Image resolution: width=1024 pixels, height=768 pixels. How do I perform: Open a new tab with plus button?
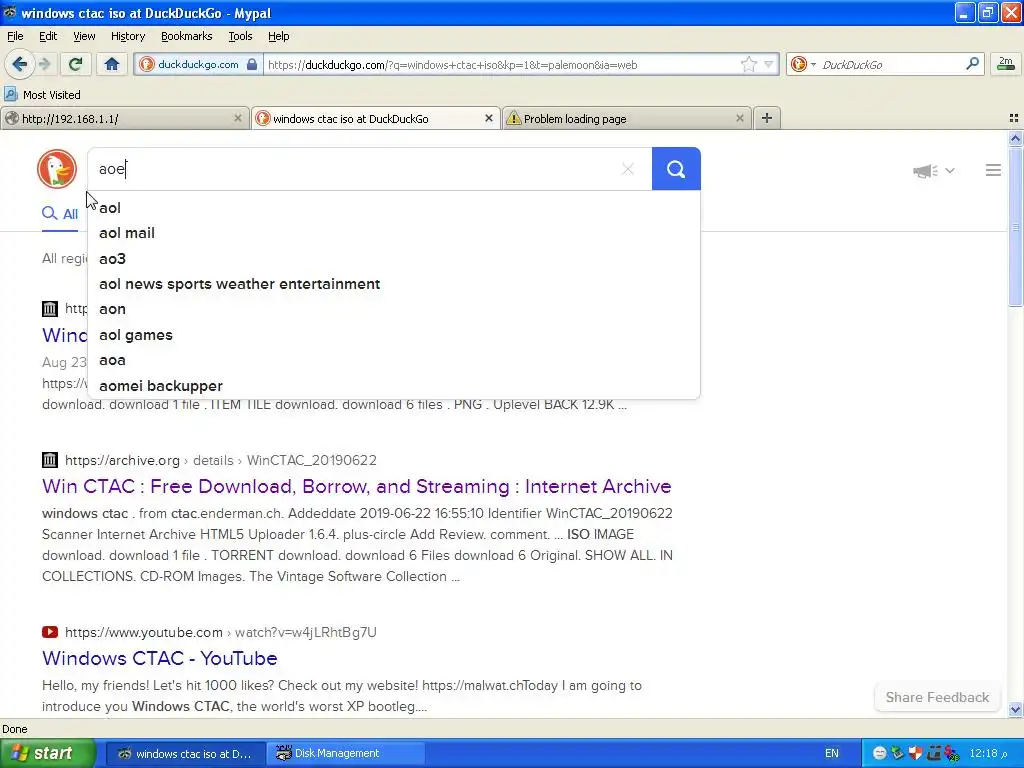(x=767, y=118)
